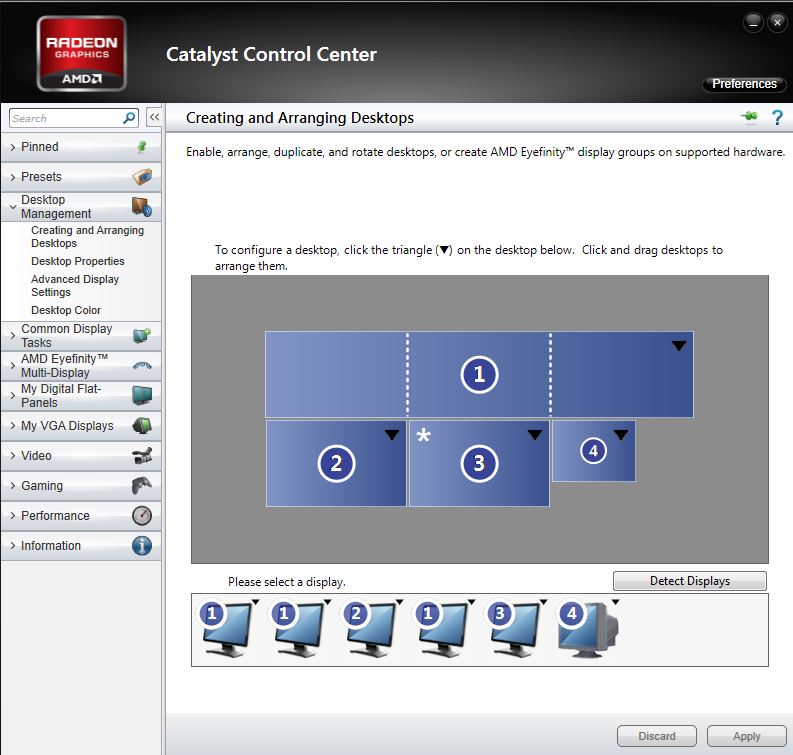Minimize the Catalyst Control Center window
793x755 pixels.
click(x=753, y=22)
